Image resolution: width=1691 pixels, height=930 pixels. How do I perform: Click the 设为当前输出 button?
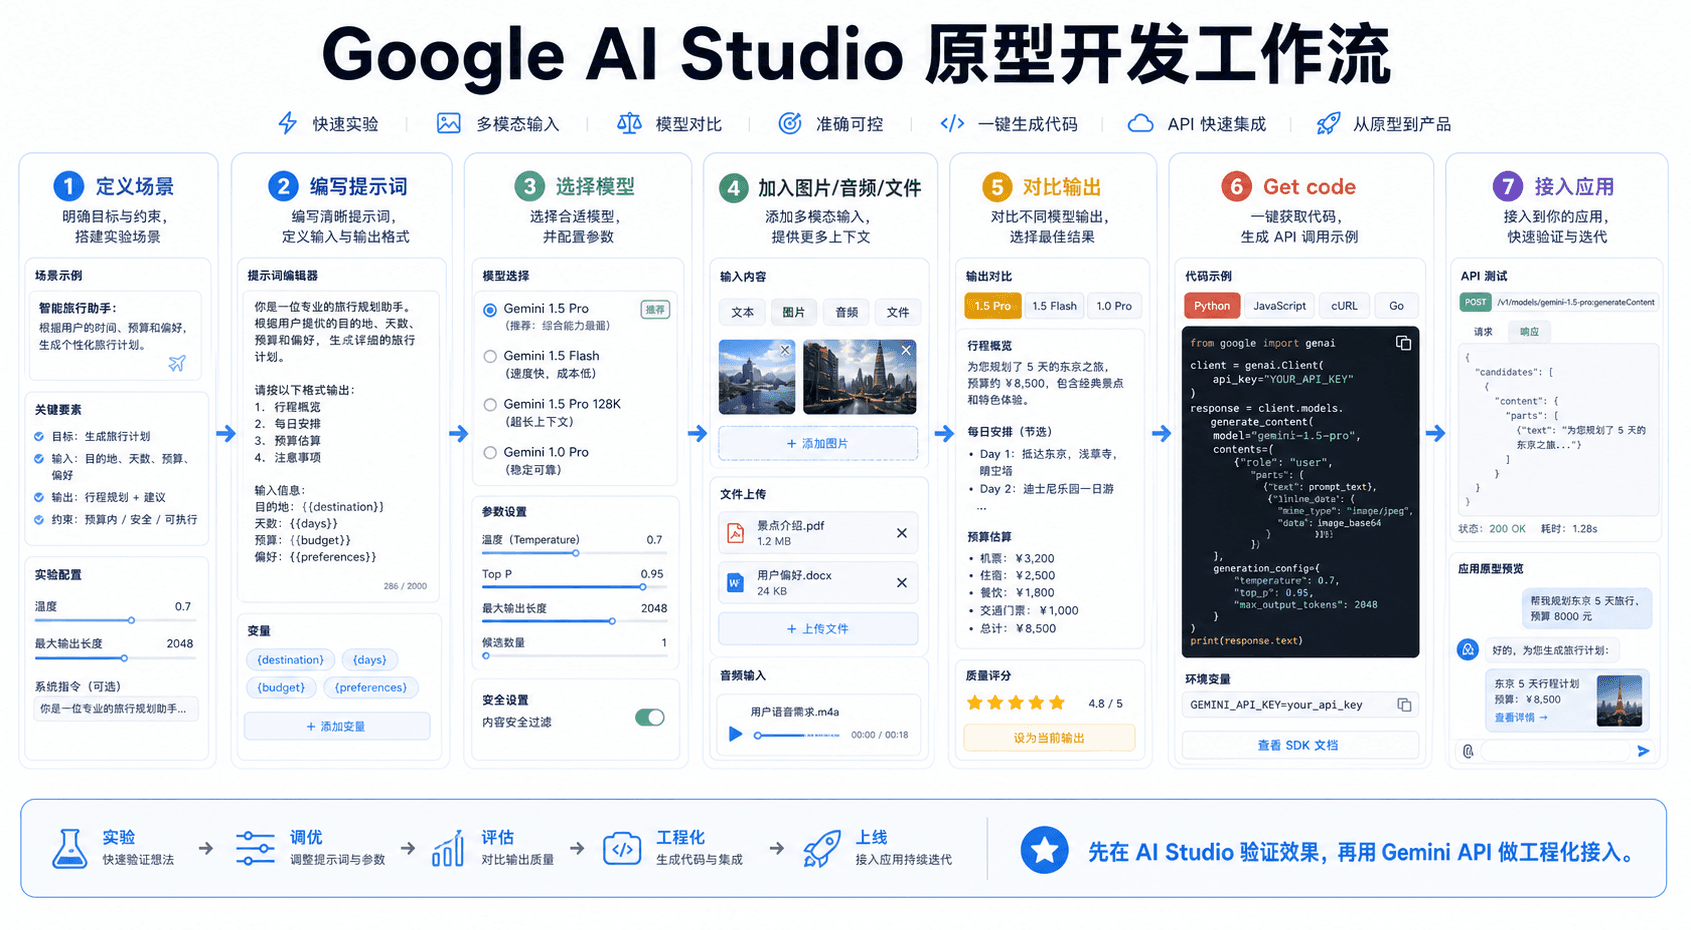1049,738
